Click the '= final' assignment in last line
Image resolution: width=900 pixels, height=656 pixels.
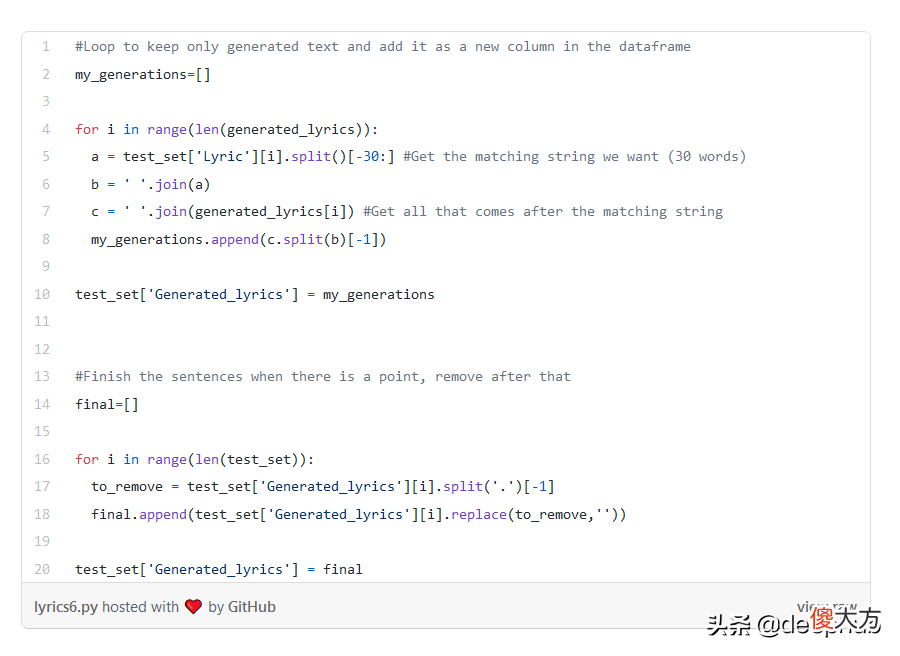coord(335,569)
